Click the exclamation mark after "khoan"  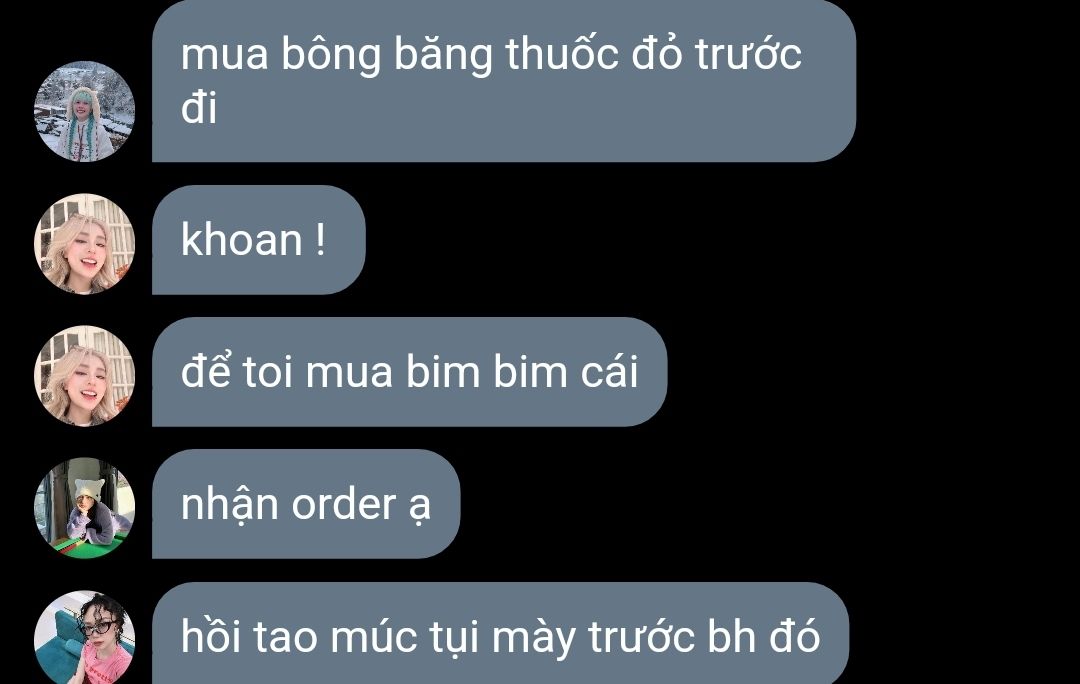[x=320, y=240]
